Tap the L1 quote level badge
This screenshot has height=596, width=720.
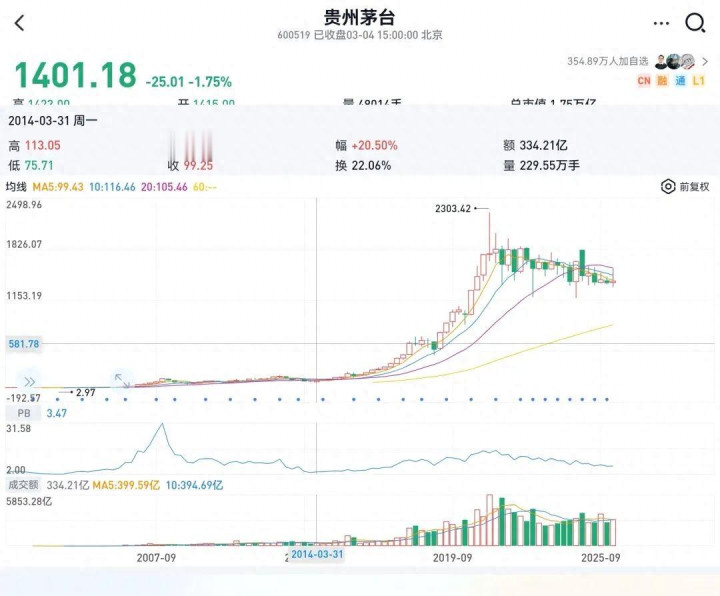698,81
